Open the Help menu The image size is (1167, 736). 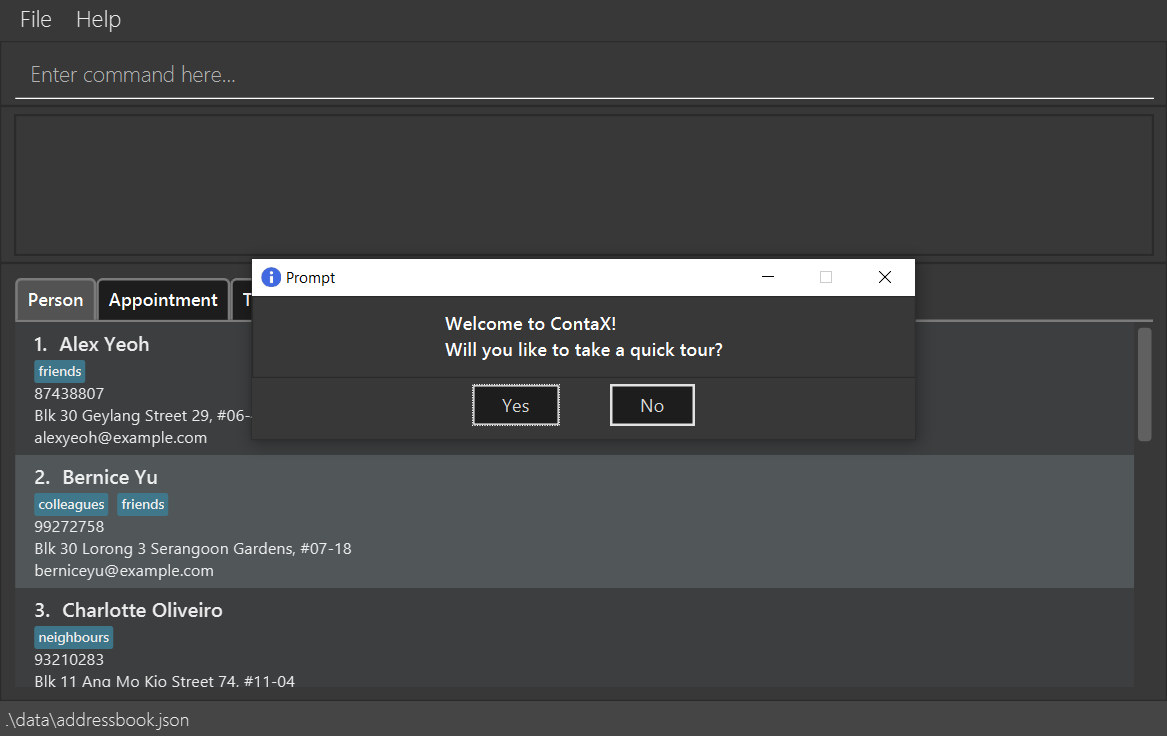[x=98, y=19]
